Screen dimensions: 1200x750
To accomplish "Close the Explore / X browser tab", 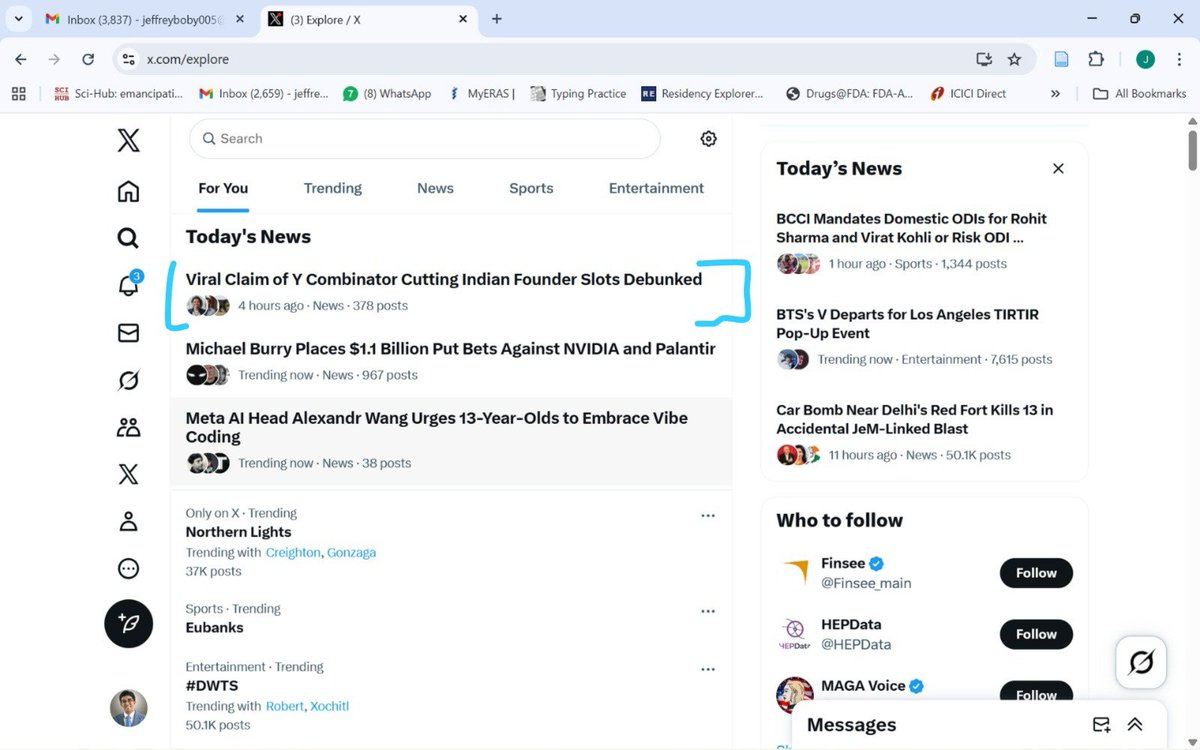I will tap(462, 19).
